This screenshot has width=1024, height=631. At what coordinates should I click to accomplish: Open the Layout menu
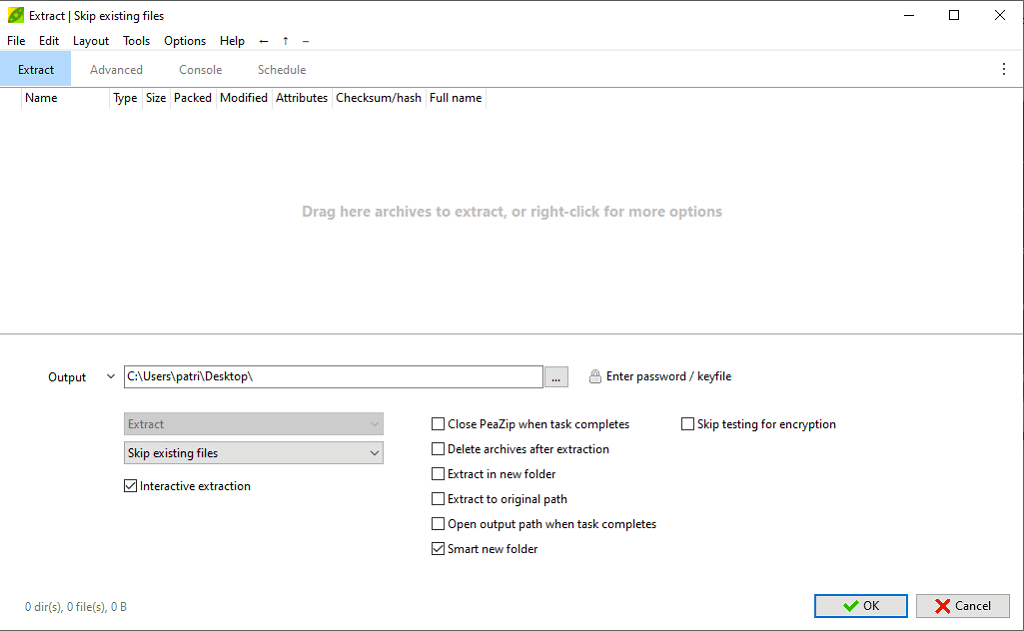[91, 40]
